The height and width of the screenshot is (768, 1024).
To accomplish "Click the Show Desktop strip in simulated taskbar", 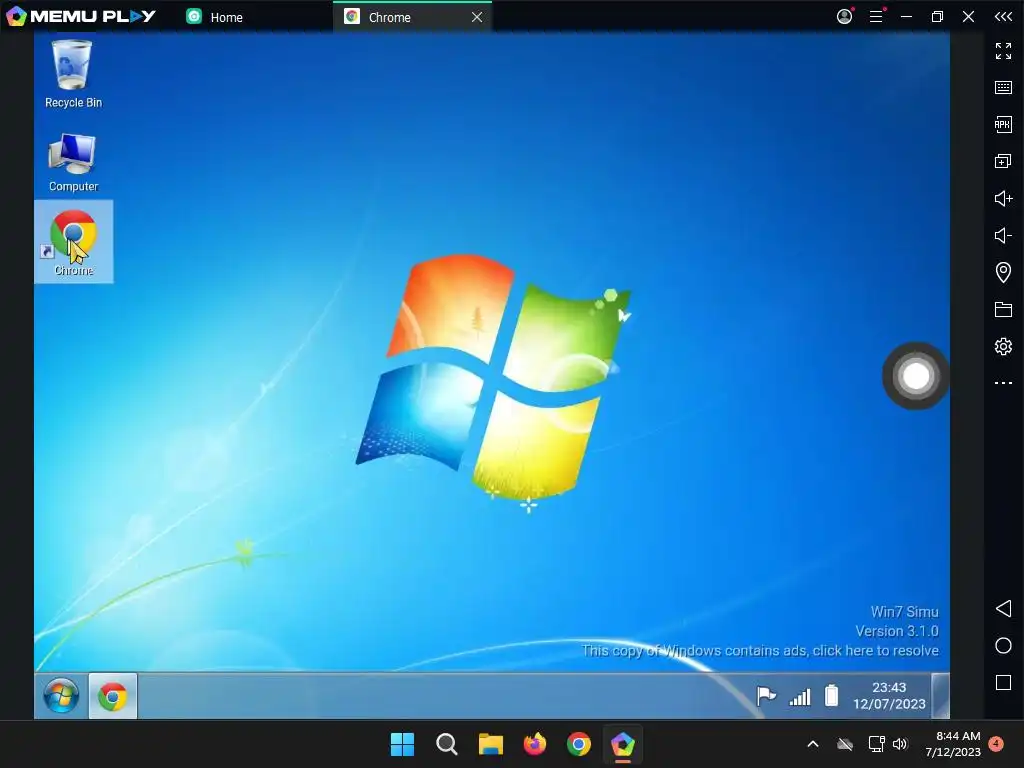I will point(940,696).
